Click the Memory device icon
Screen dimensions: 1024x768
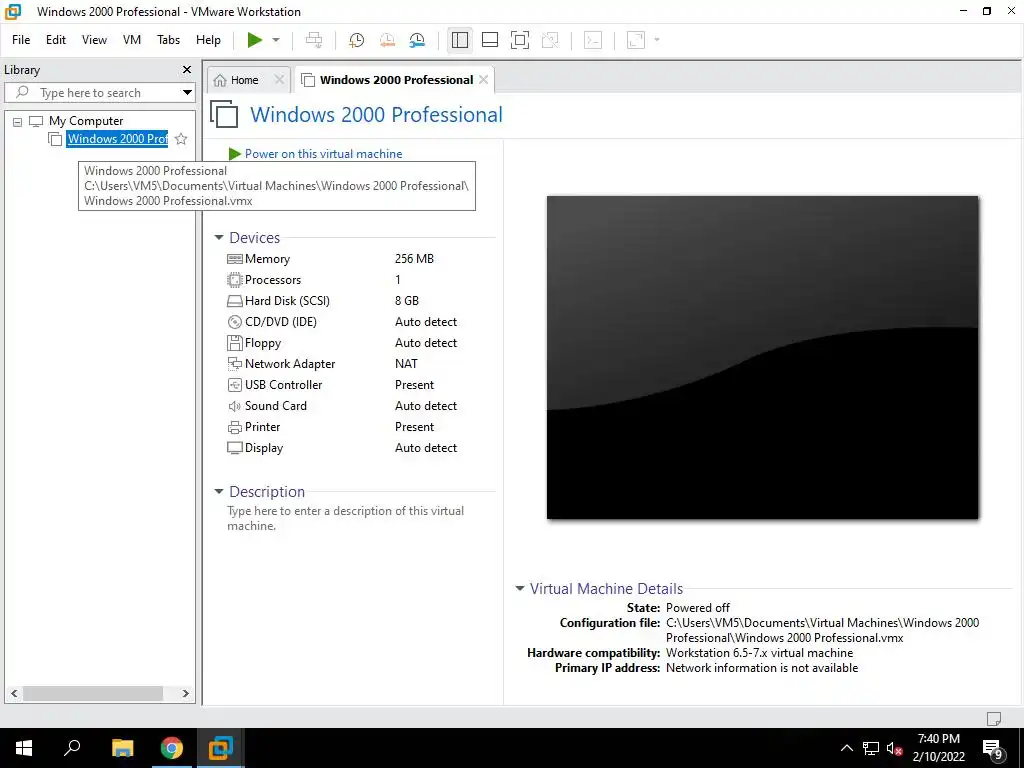(x=234, y=259)
